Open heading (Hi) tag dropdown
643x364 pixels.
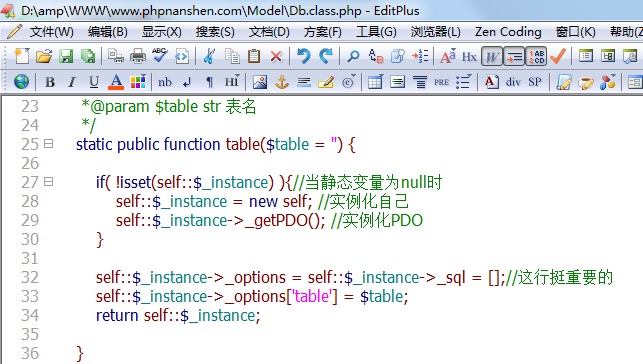point(232,82)
